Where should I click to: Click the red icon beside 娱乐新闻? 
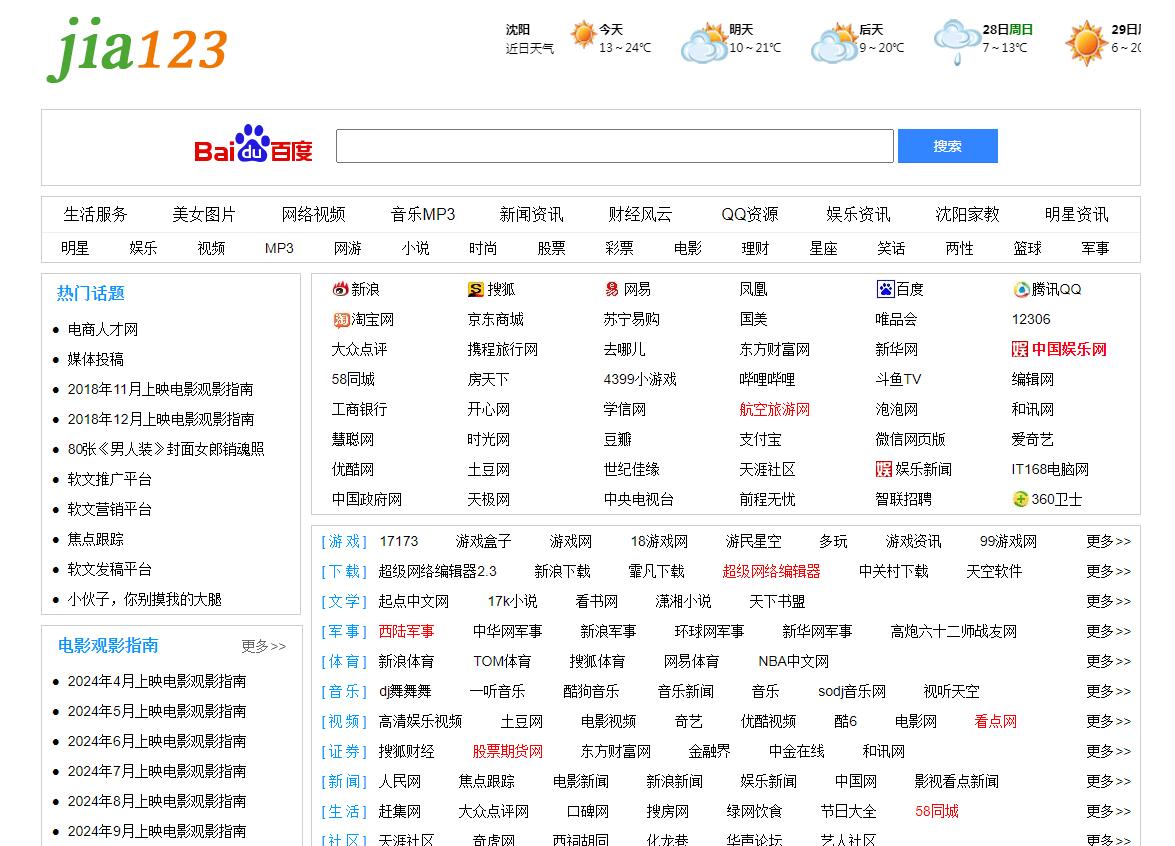883,469
